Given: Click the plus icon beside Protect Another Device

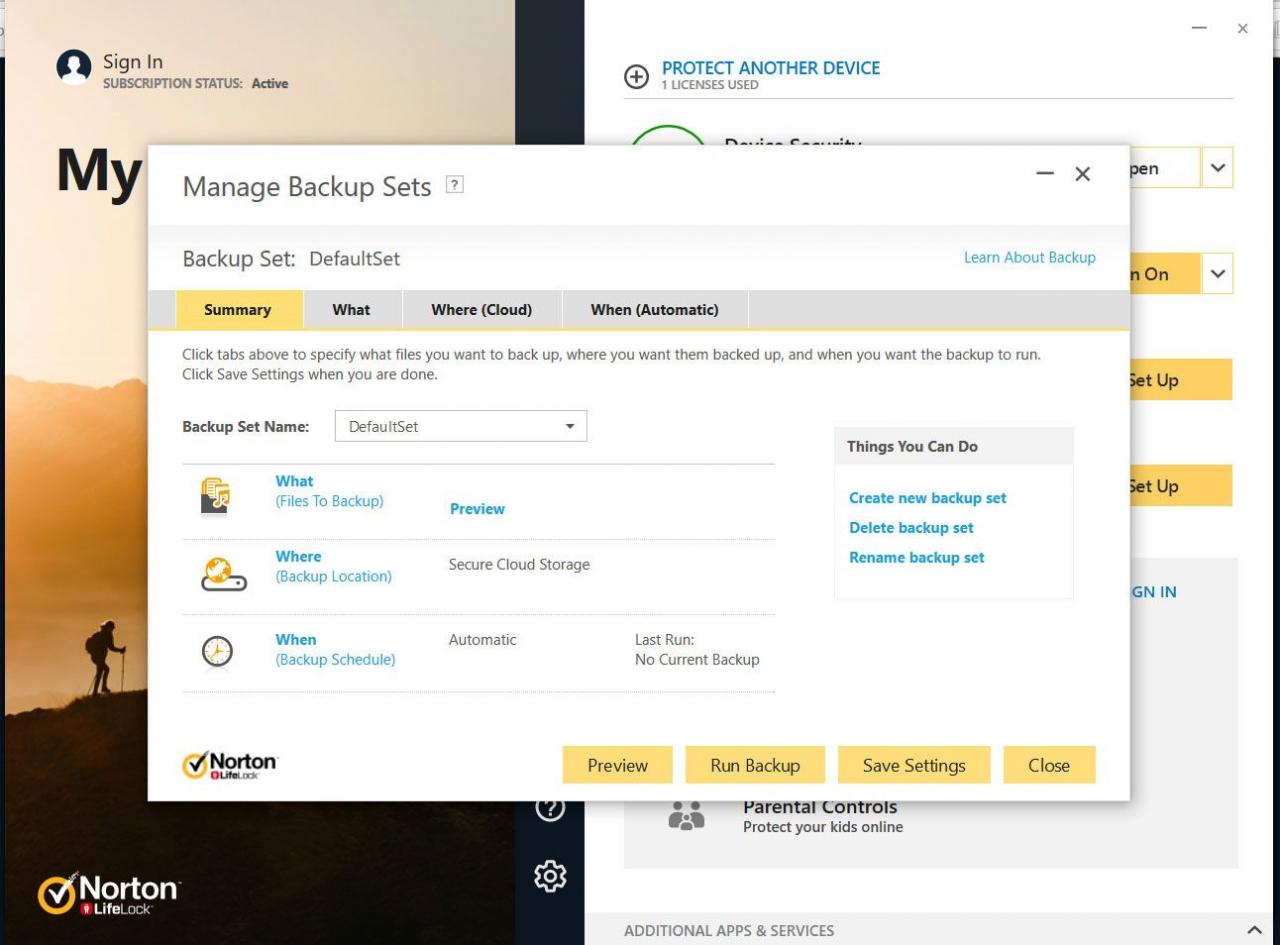Looking at the screenshot, I should 638,75.
